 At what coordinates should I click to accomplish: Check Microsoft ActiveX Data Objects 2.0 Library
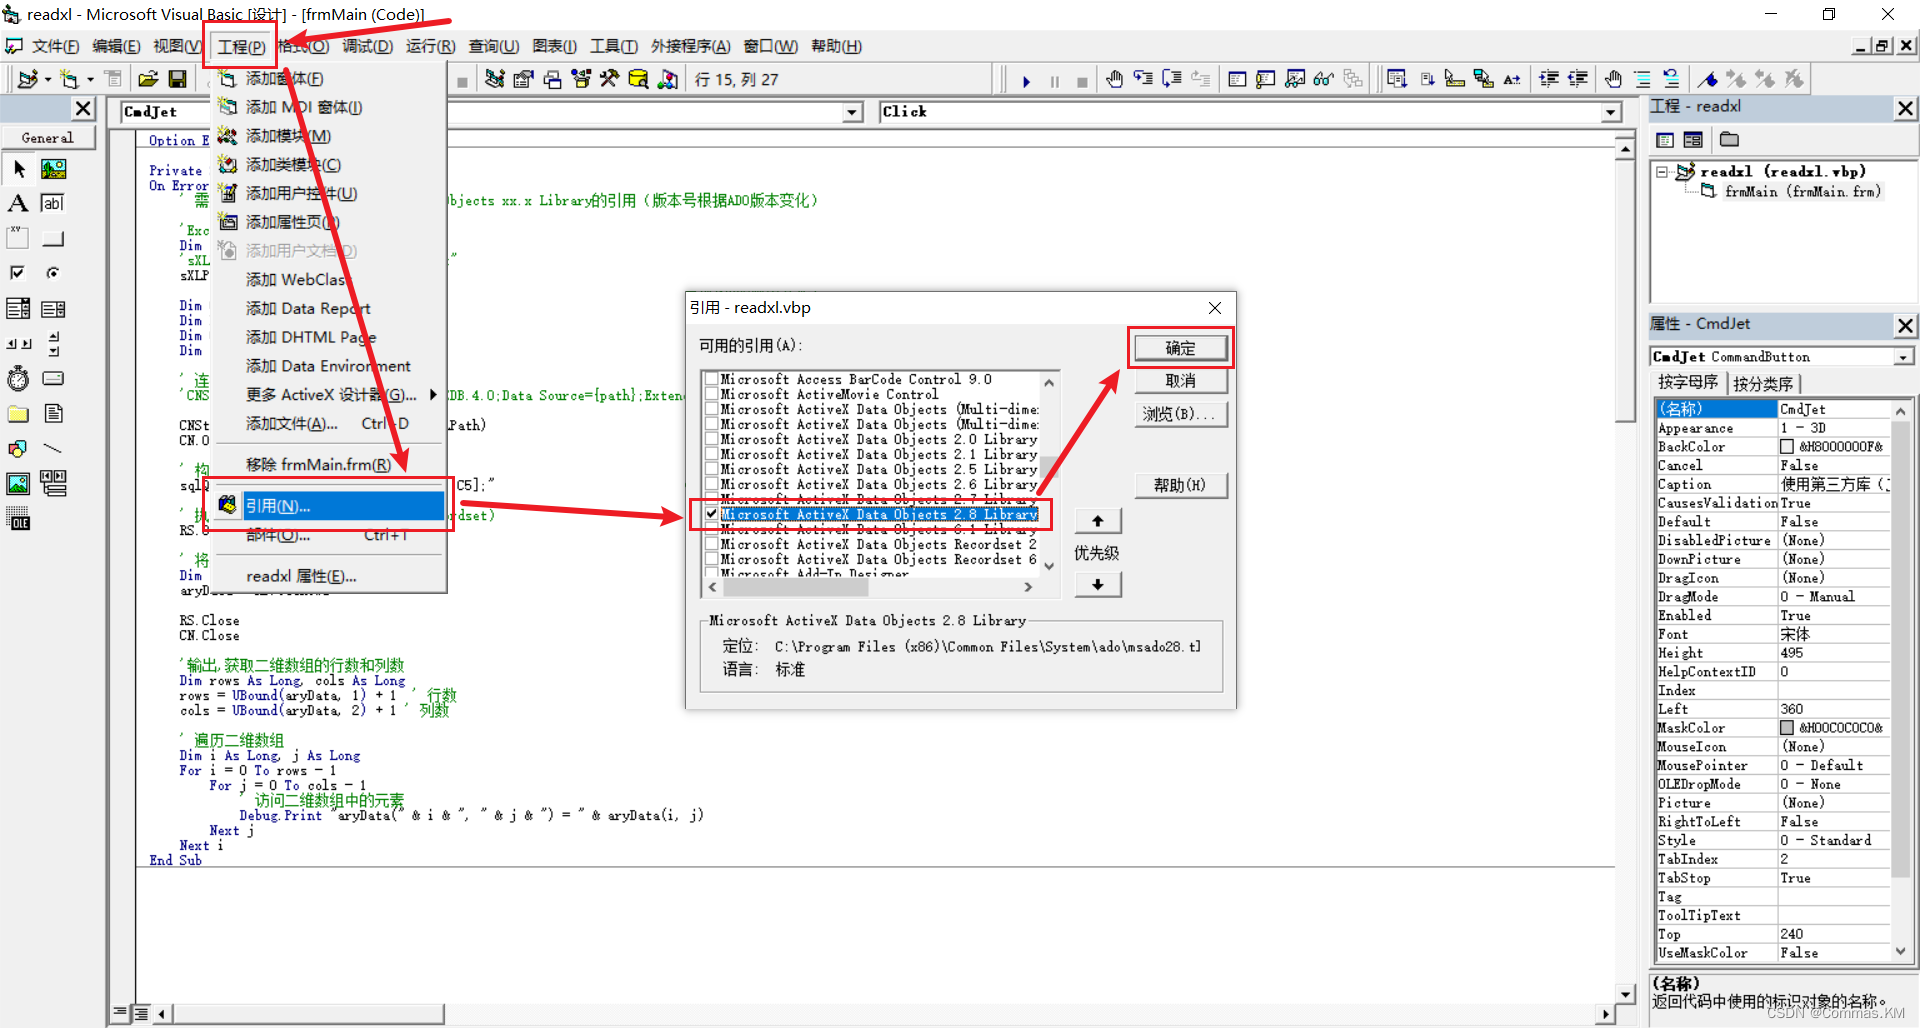click(x=711, y=439)
